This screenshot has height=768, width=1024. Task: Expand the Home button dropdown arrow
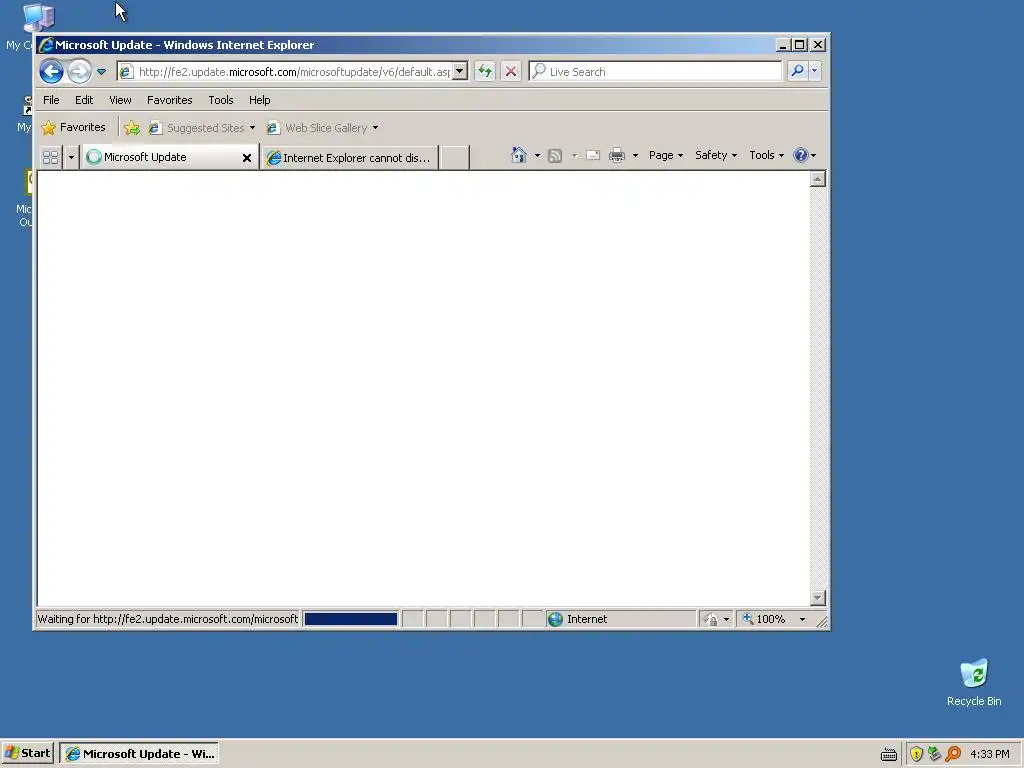537,155
